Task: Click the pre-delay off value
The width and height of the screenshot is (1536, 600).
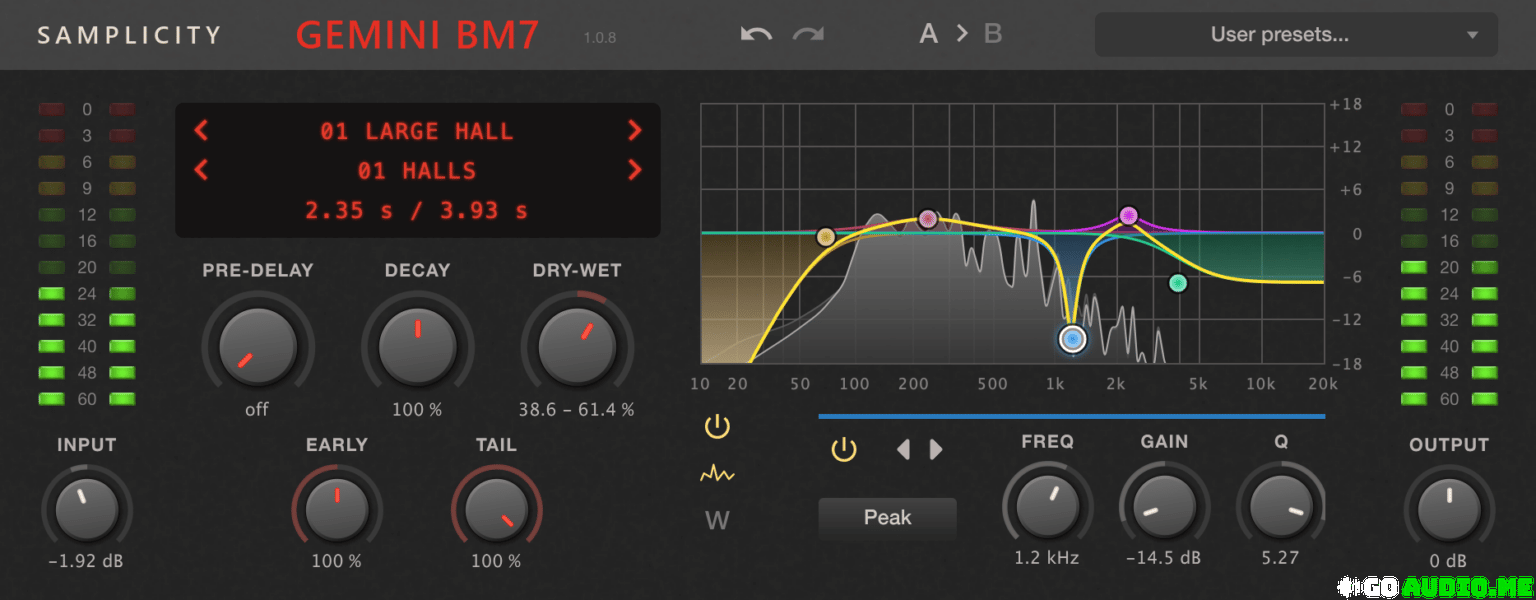Action: coord(257,409)
